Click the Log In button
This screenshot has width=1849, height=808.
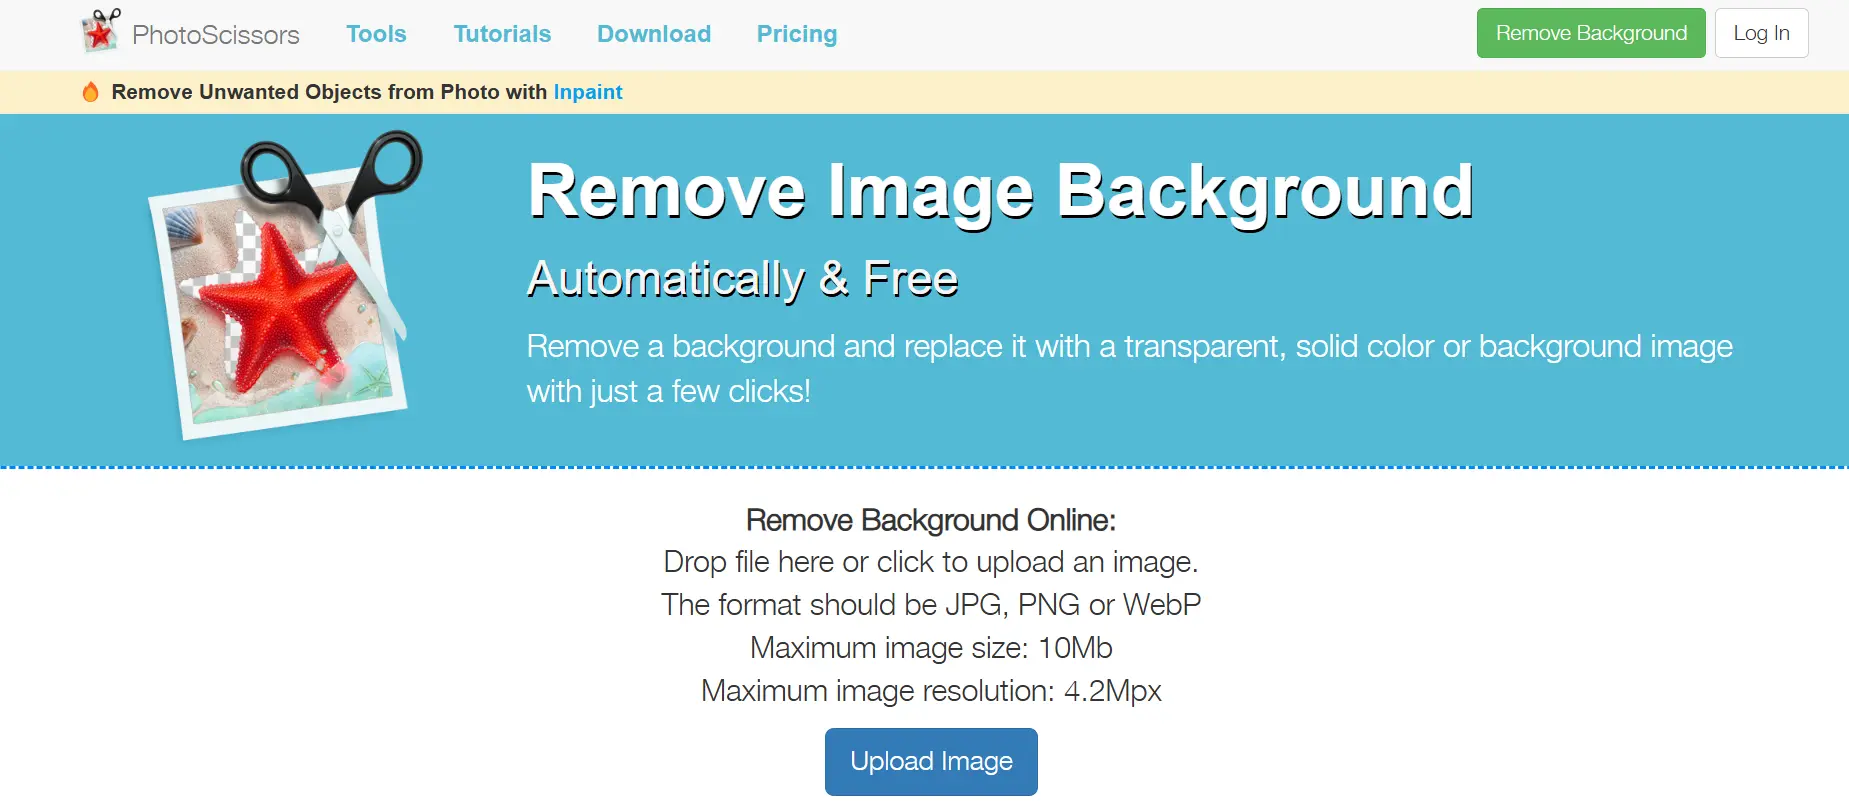tap(1761, 33)
